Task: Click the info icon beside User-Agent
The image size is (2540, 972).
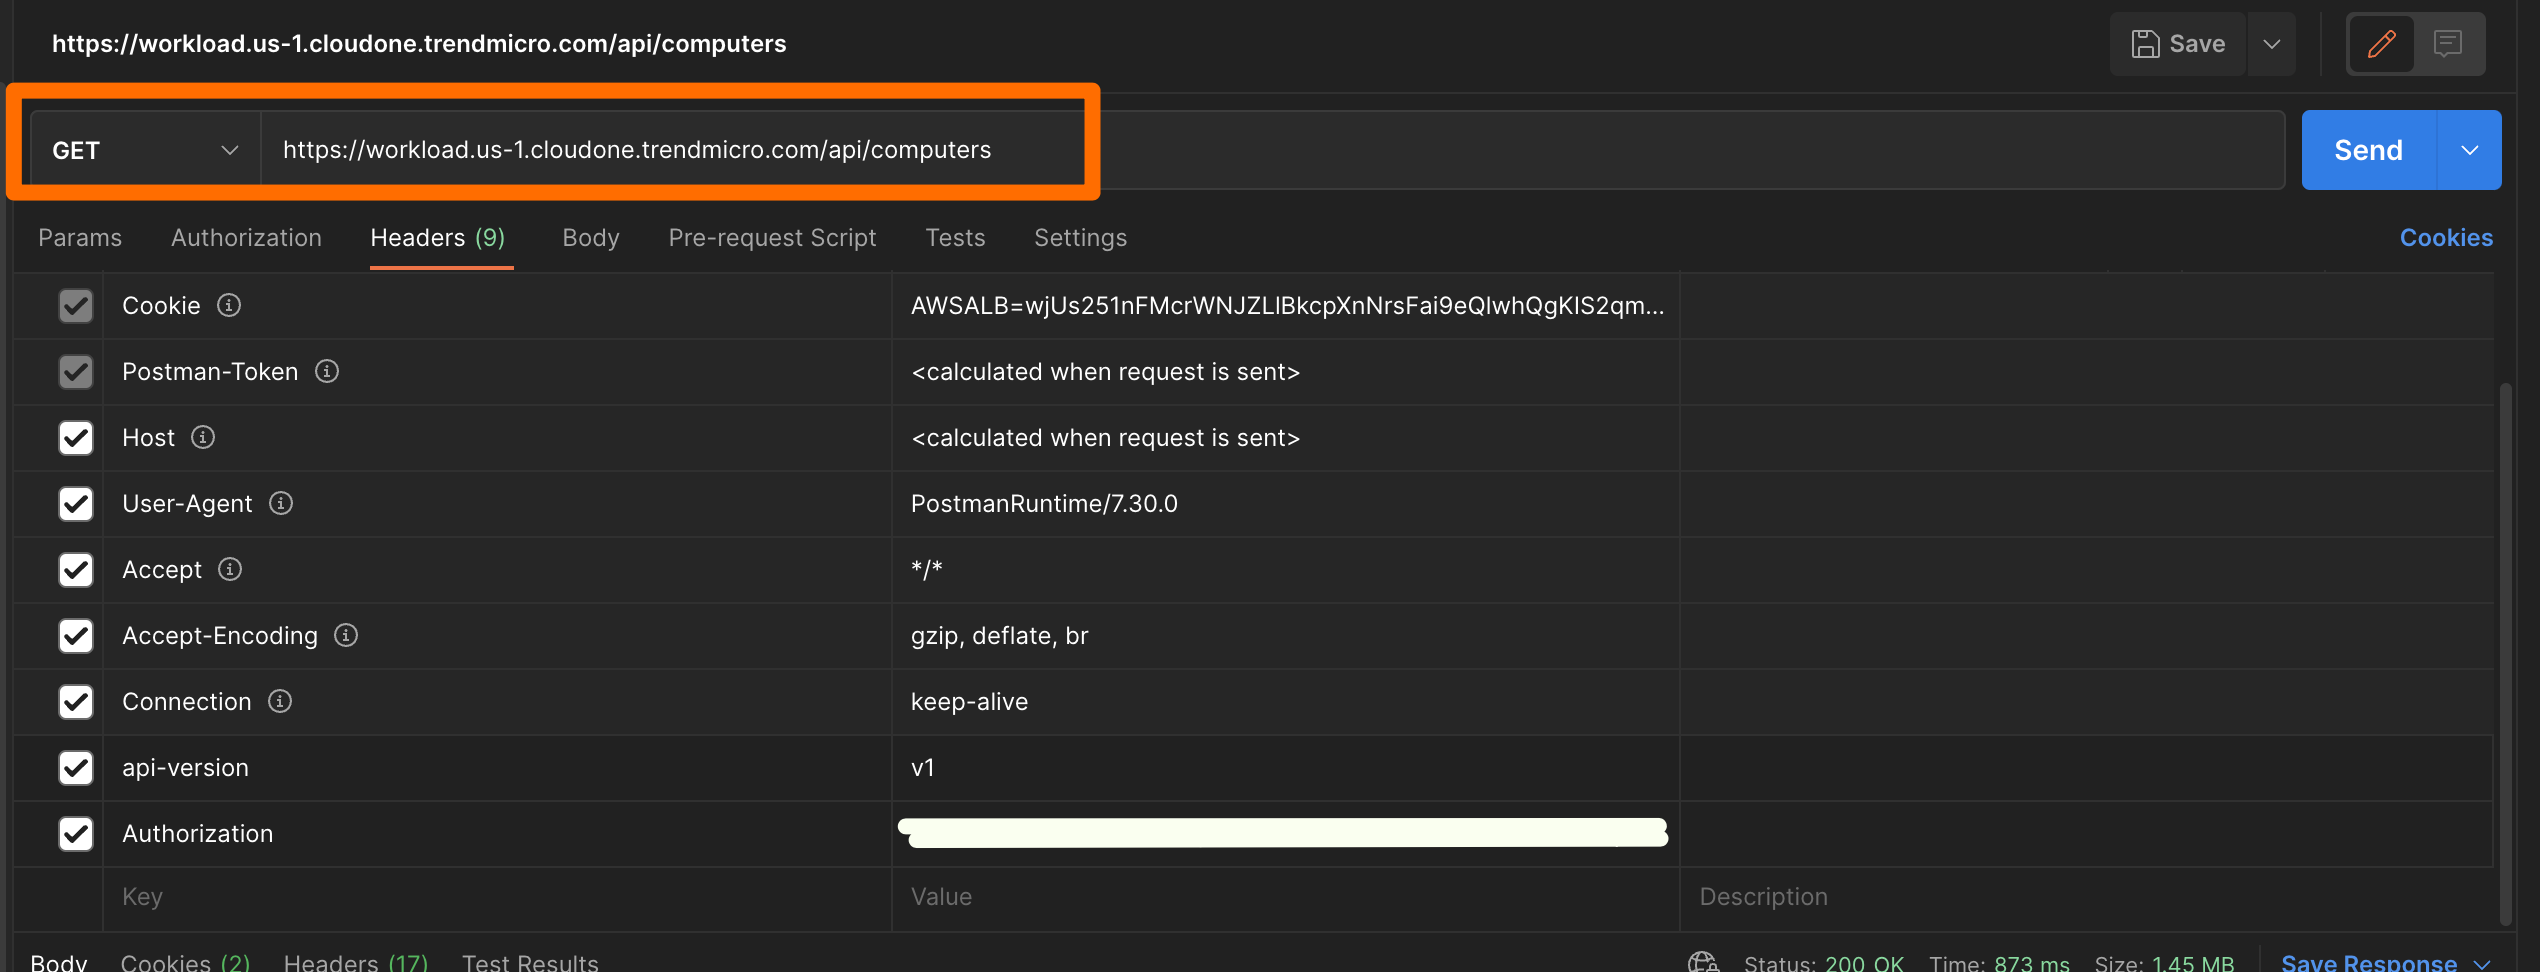Action: click(x=281, y=503)
